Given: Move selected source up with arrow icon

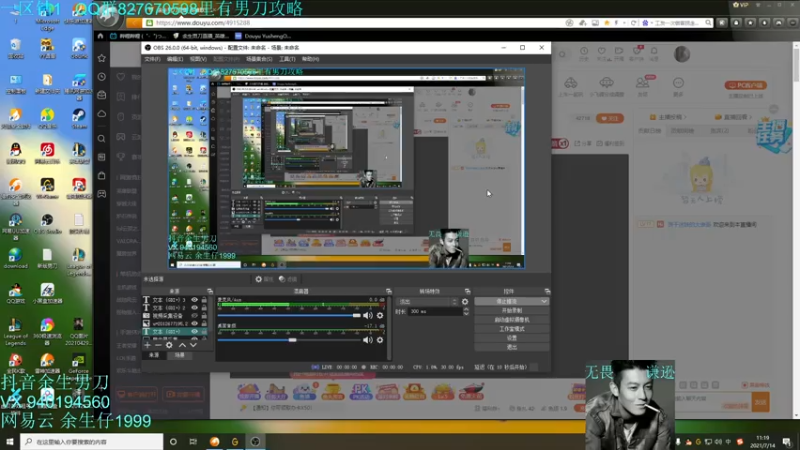Looking at the screenshot, I should [182, 345].
